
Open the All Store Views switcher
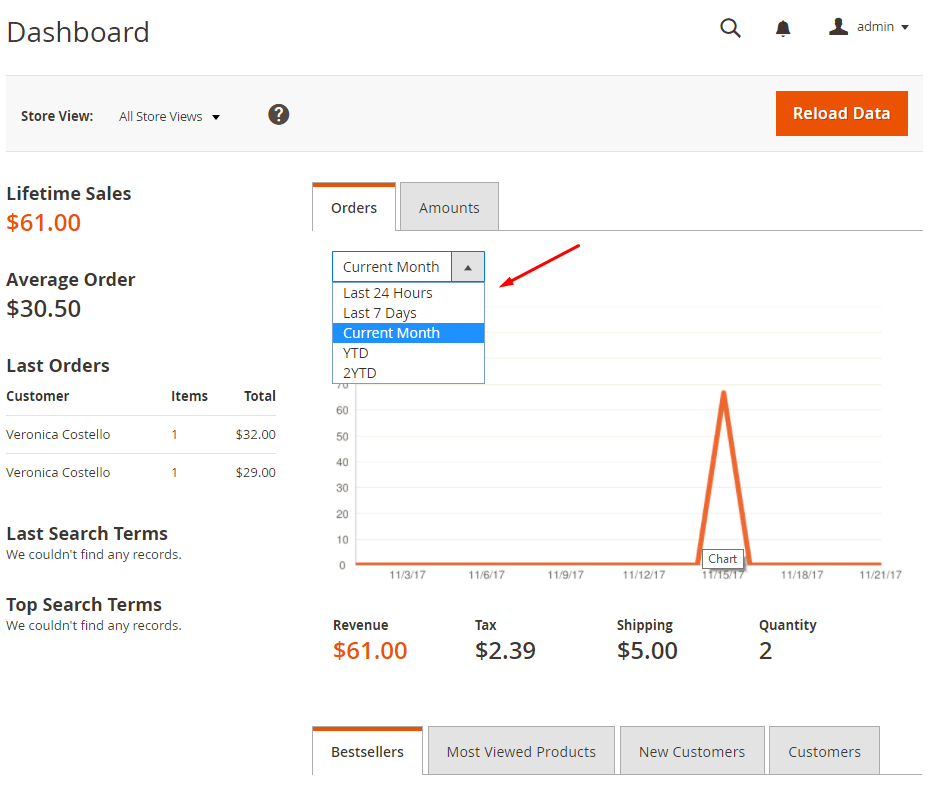click(169, 116)
